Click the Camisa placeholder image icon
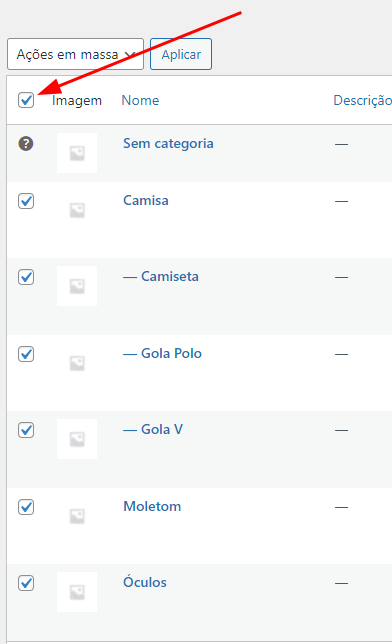Screen dimensions: 392x644 (77, 210)
